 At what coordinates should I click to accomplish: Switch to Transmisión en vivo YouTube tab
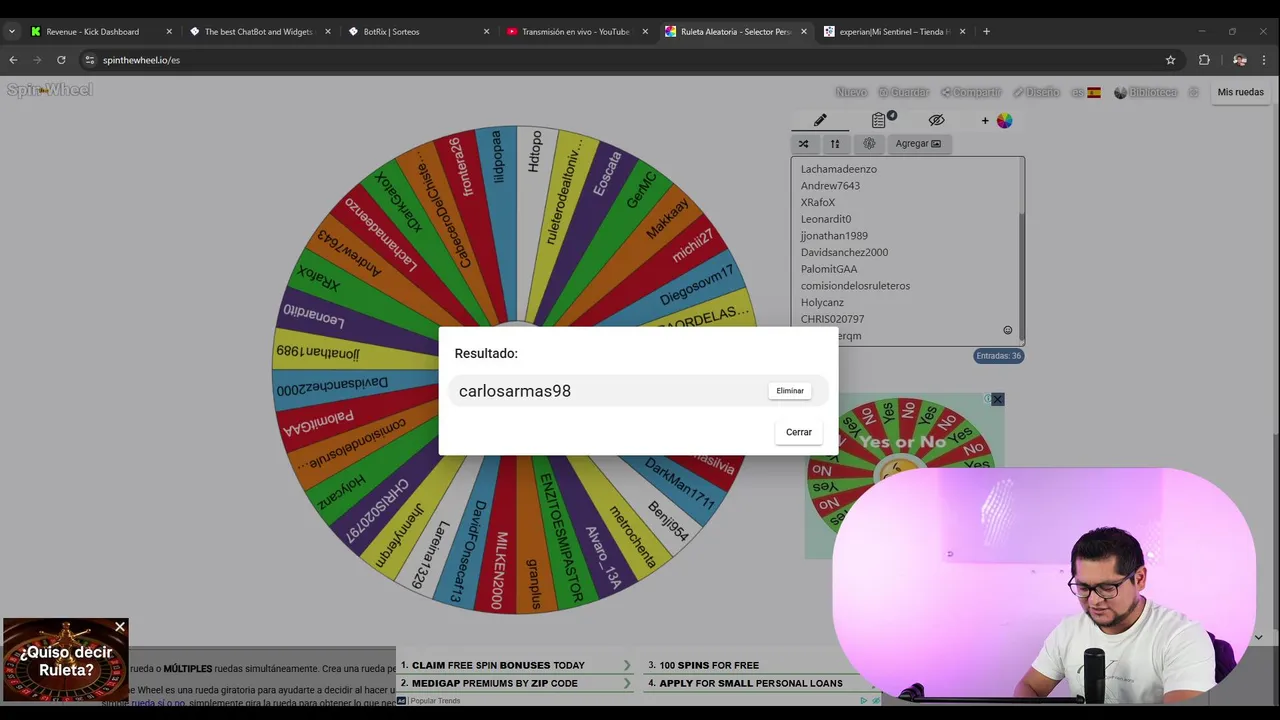(x=575, y=32)
